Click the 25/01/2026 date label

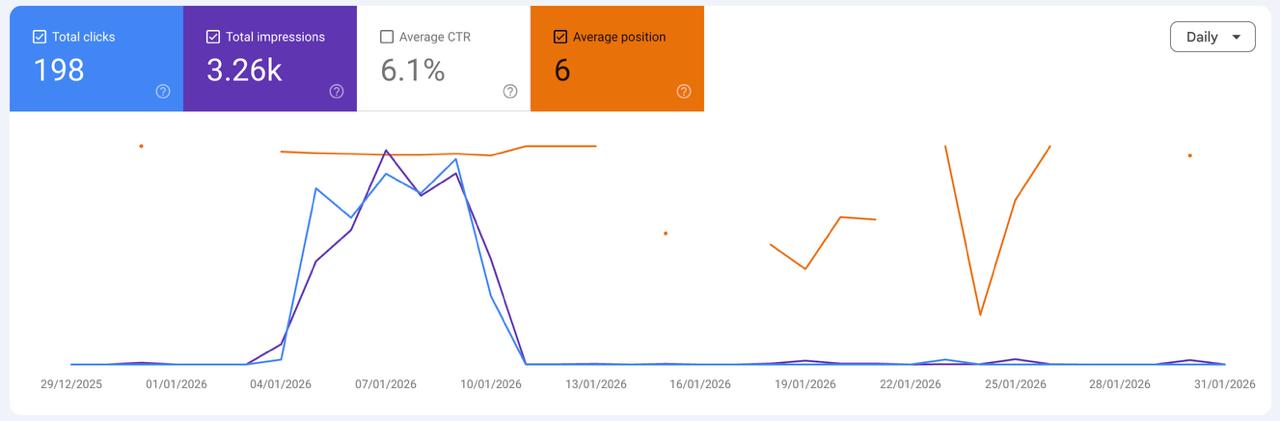(x=1015, y=384)
